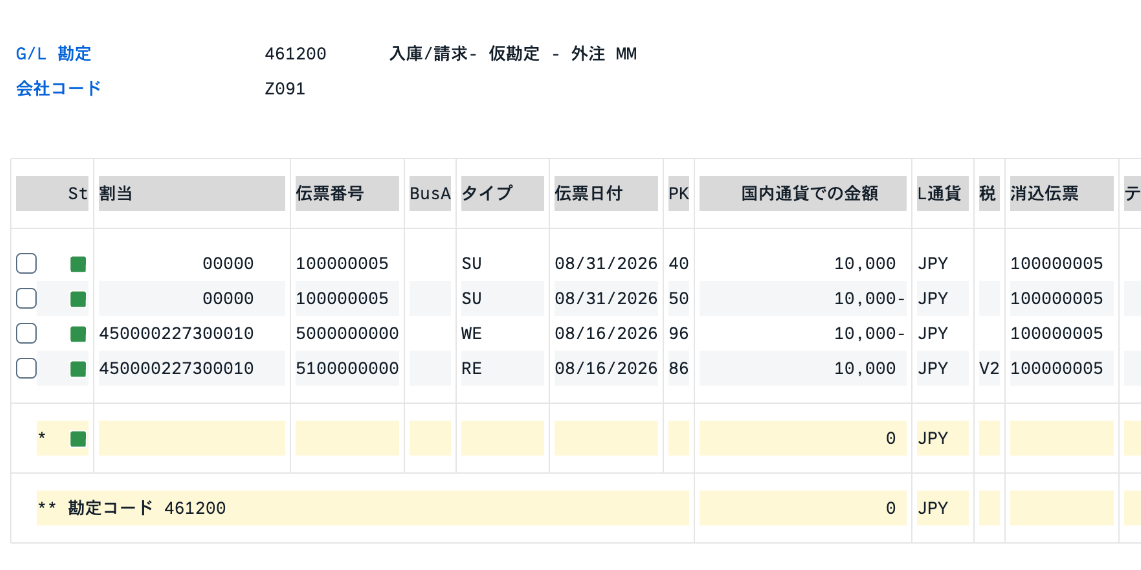
Task: Click the PK column header
Action: point(678,194)
